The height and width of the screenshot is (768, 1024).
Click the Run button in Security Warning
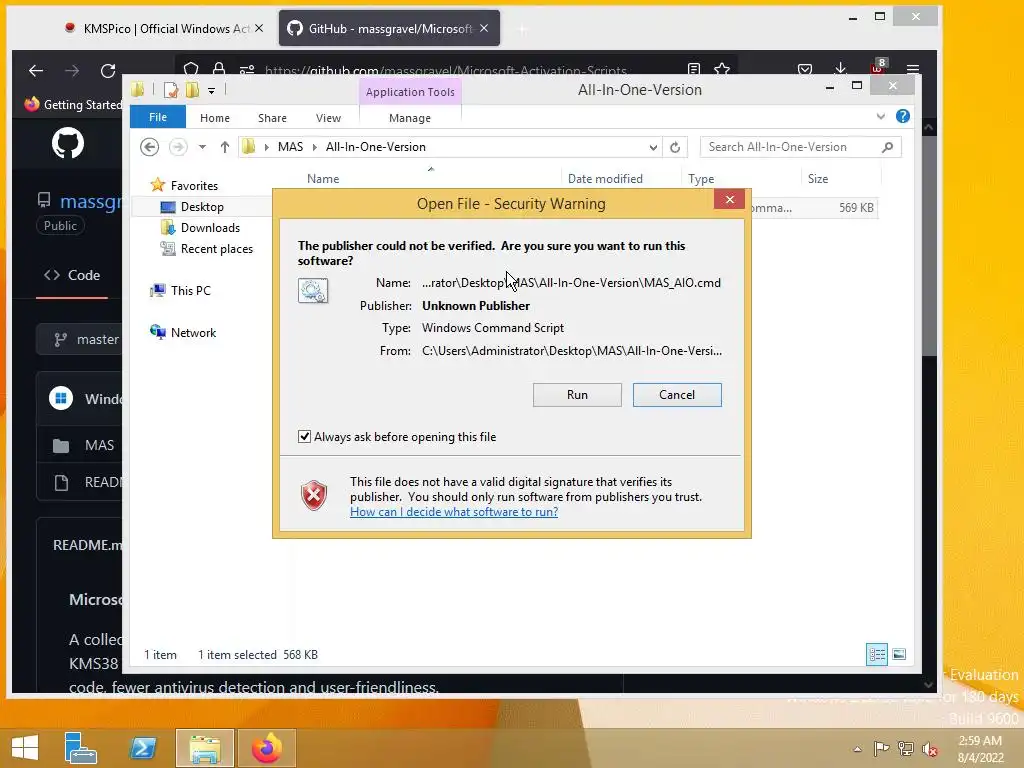577,394
